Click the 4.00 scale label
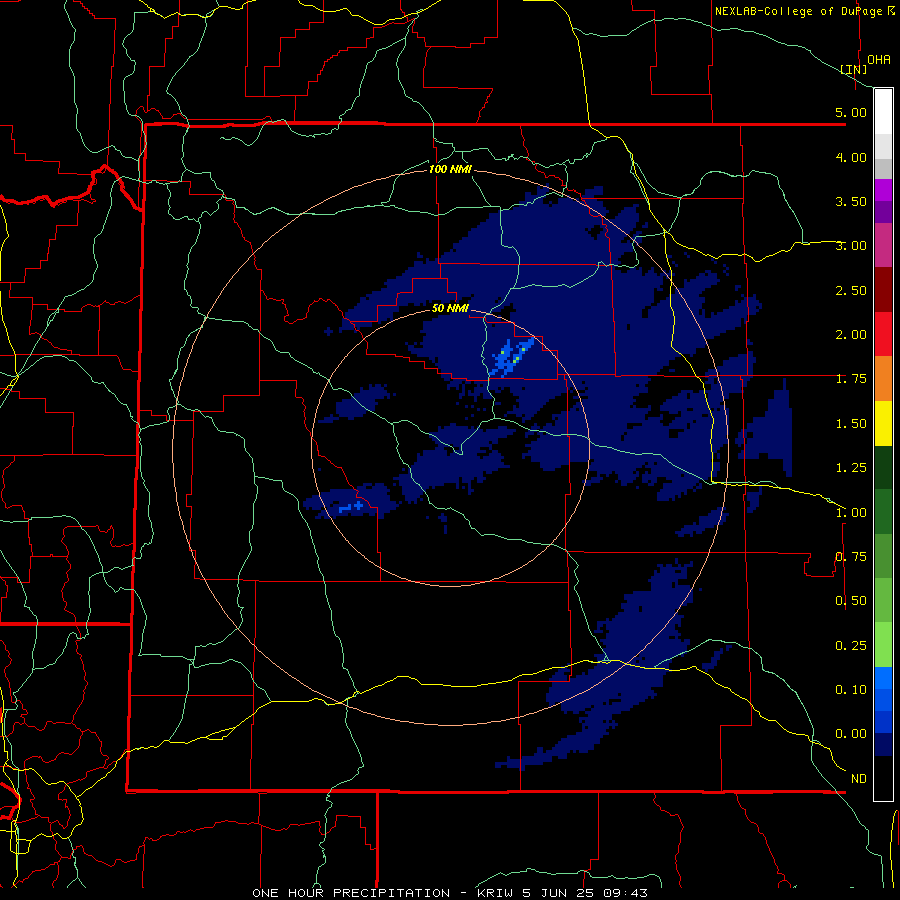The width and height of the screenshot is (900, 900). (x=851, y=157)
